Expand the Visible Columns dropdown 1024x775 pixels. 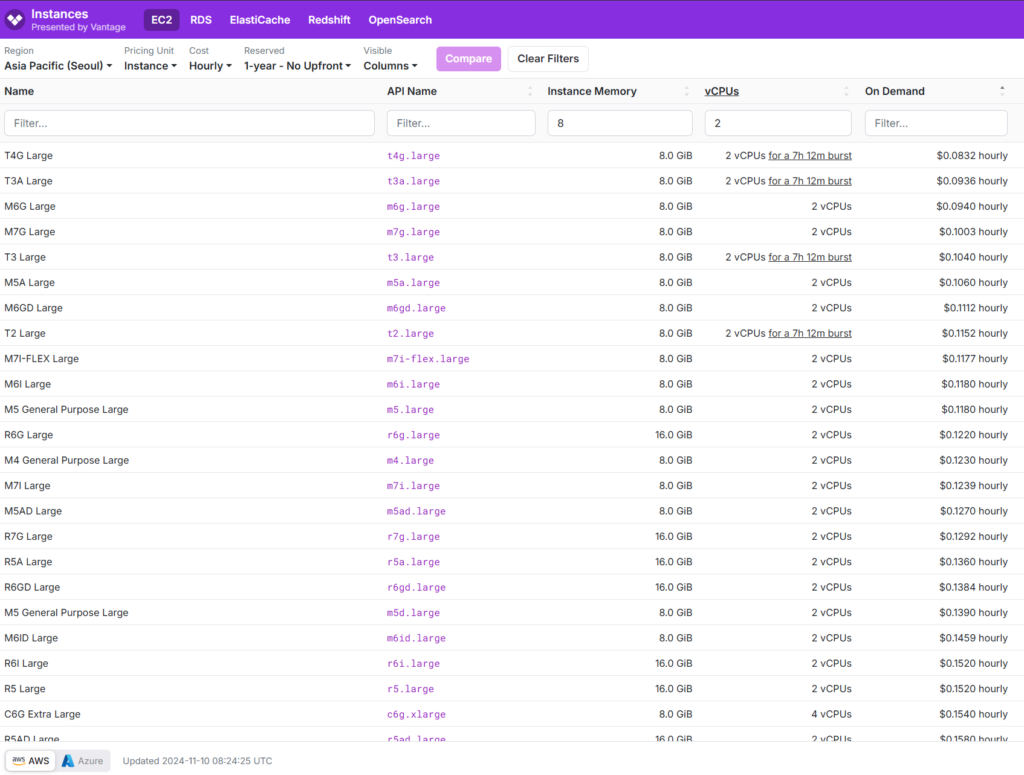(390, 66)
